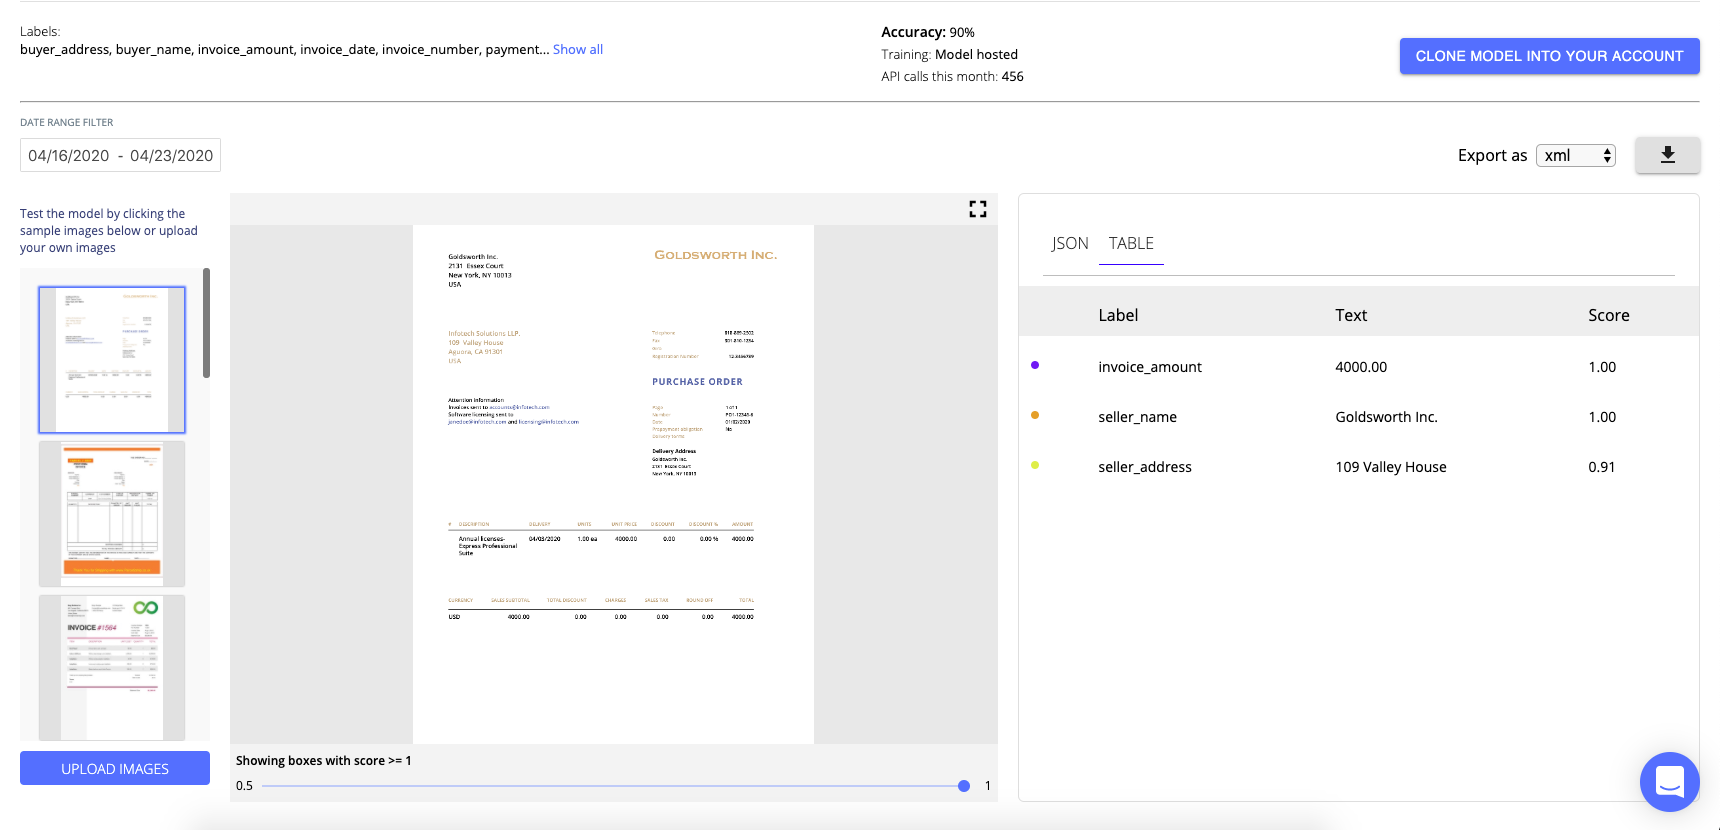The width and height of the screenshot is (1720, 830).
Task: Open the chat support bubble icon
Action: click(x=1669, y=781)
